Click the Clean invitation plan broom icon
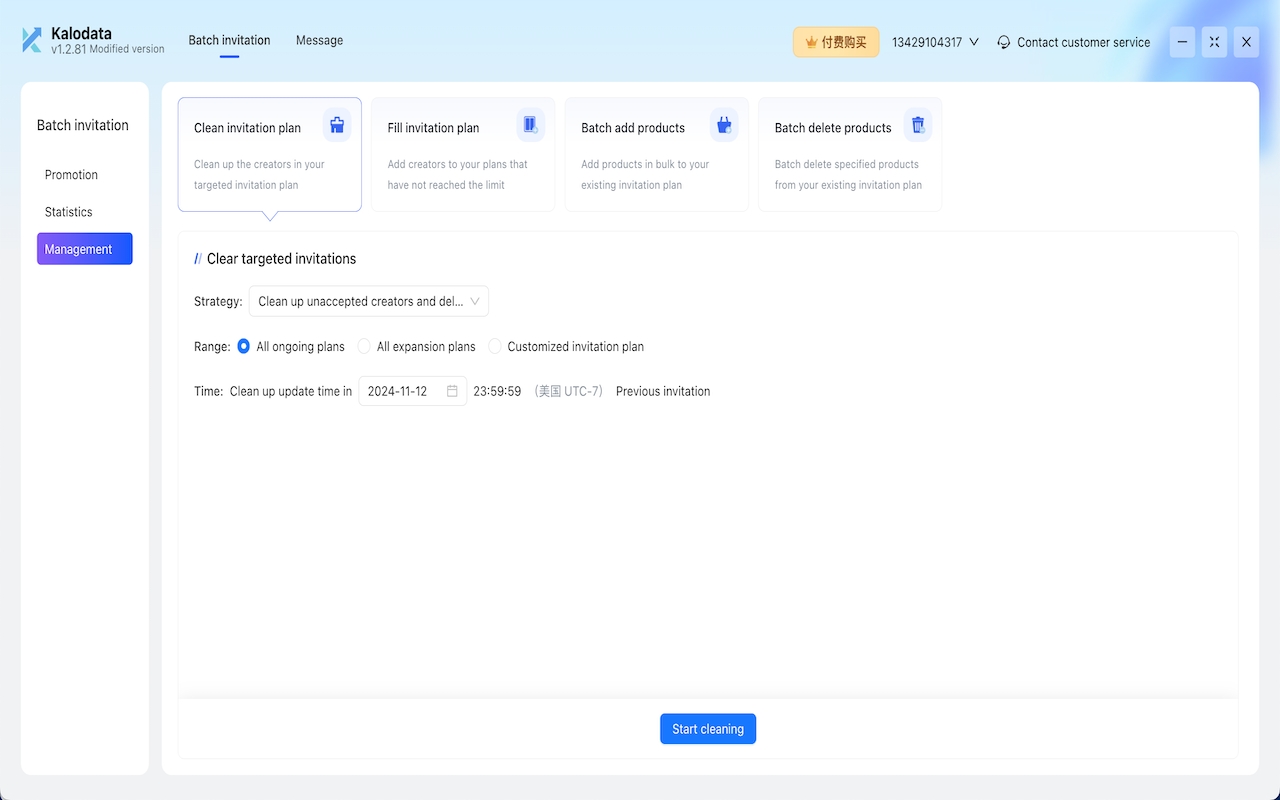1280x800 pixels. tap(337, 125)
